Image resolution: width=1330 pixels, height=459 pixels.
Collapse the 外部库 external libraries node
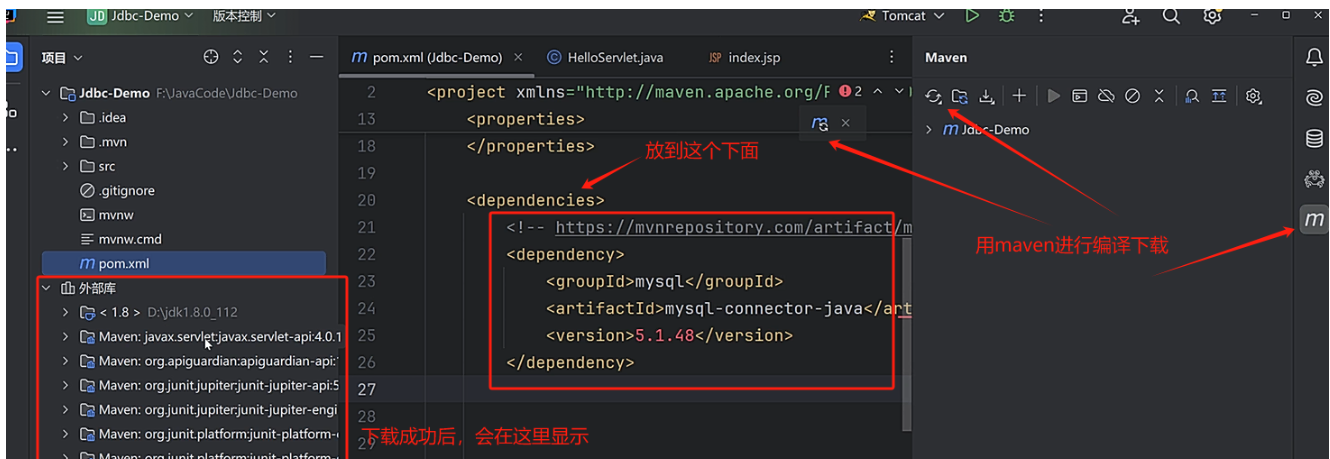[46, 288]
